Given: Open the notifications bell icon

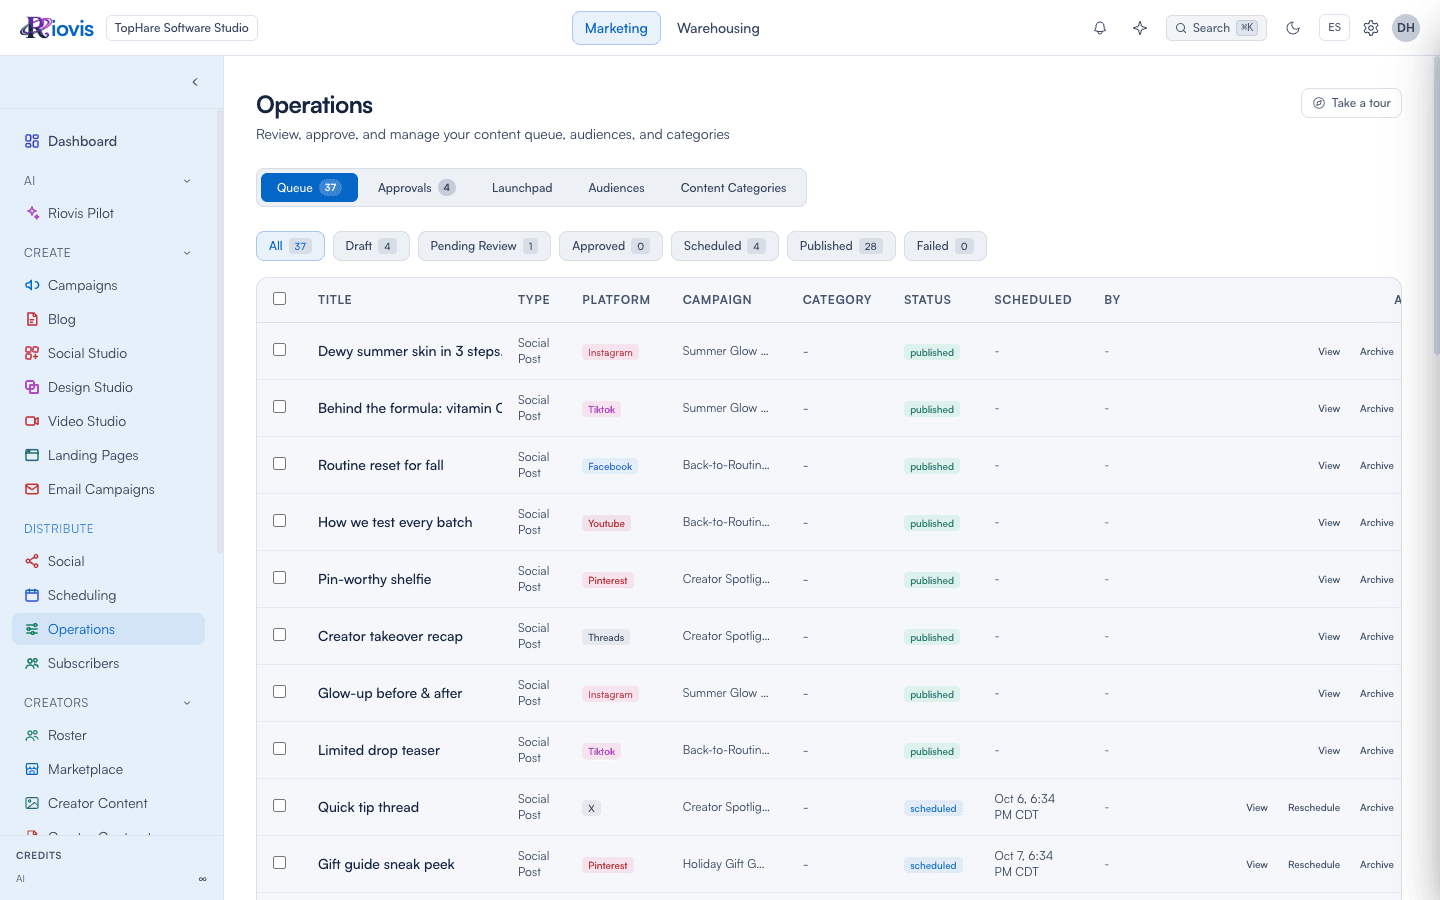Looking at the screenshot, I should [x=1099, y=28].
